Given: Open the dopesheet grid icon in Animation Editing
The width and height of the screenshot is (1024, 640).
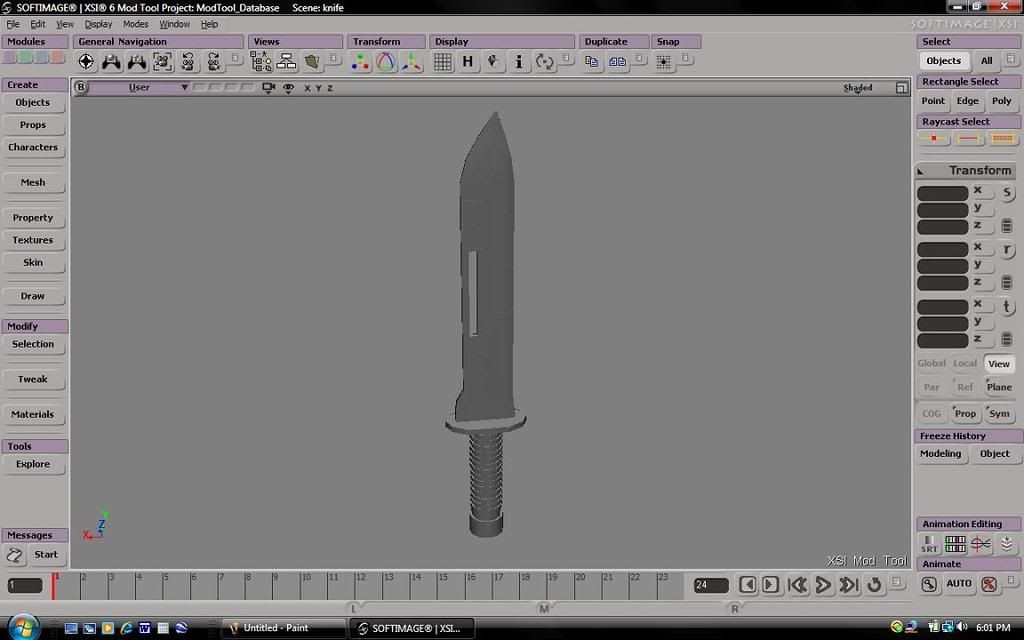Looking at the screenshot, I should [x=955, y=544].
